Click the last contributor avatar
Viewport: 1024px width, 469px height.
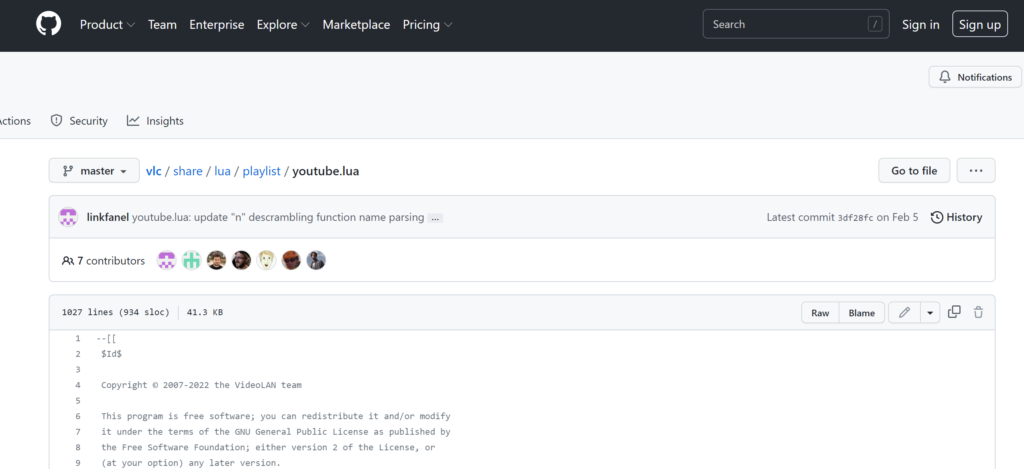click(x=316, y=260)
